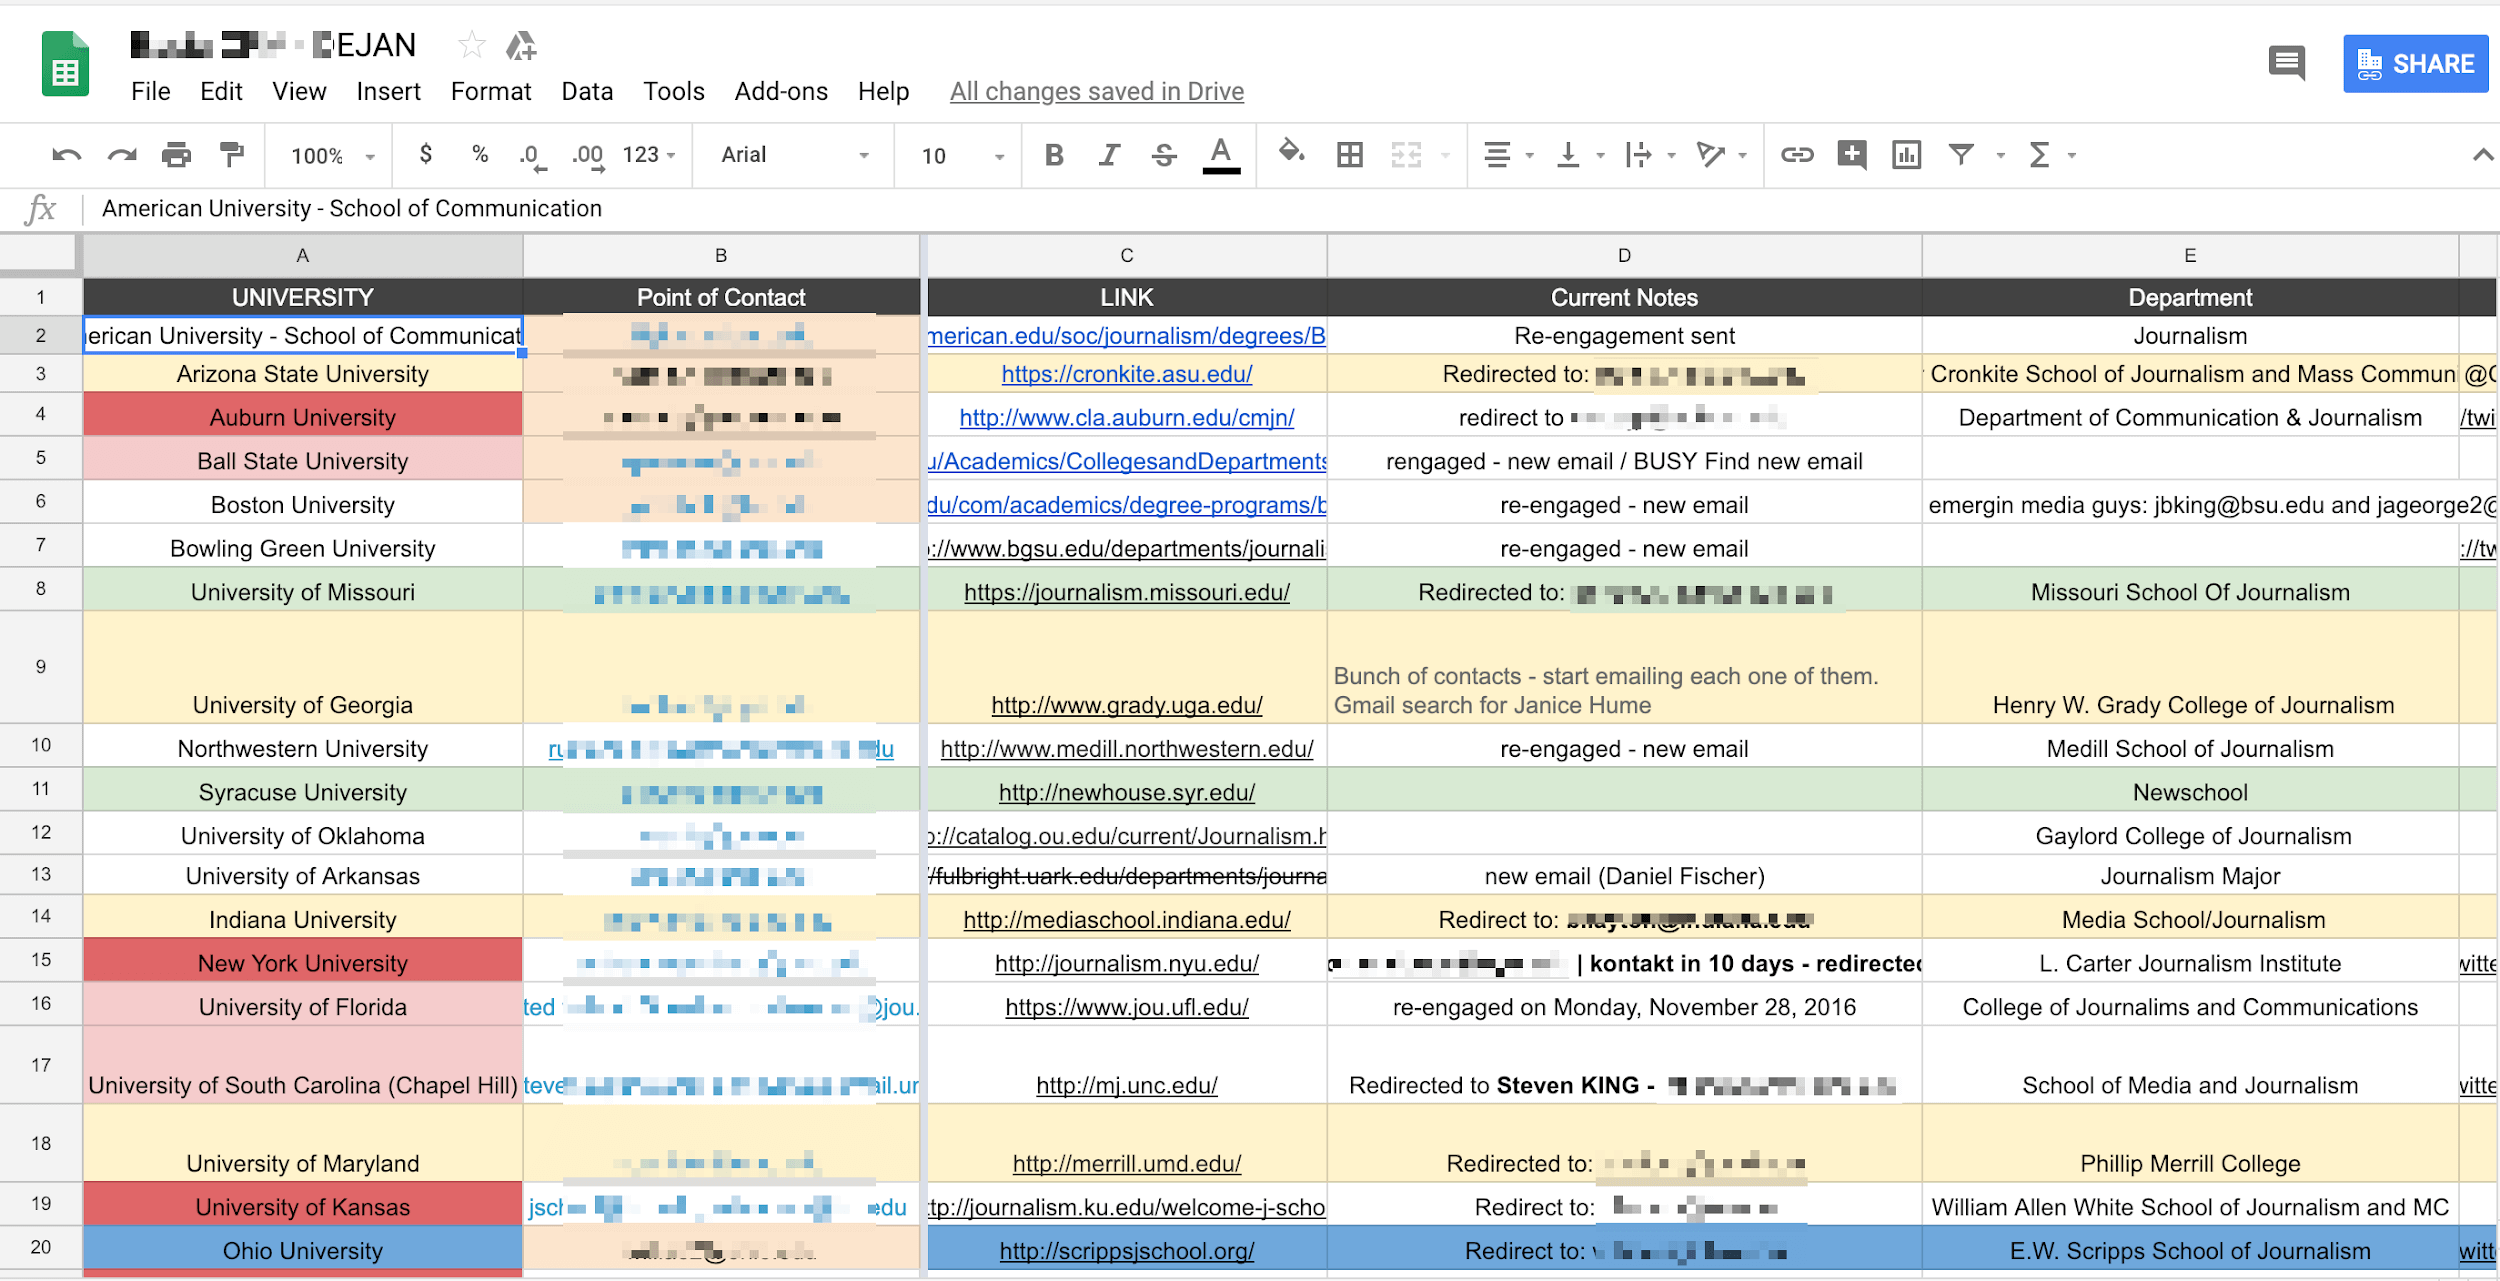This screenshot has width=2500, height=1281.
Task: Open the Data menu
Action: click(x=587, y=91)
